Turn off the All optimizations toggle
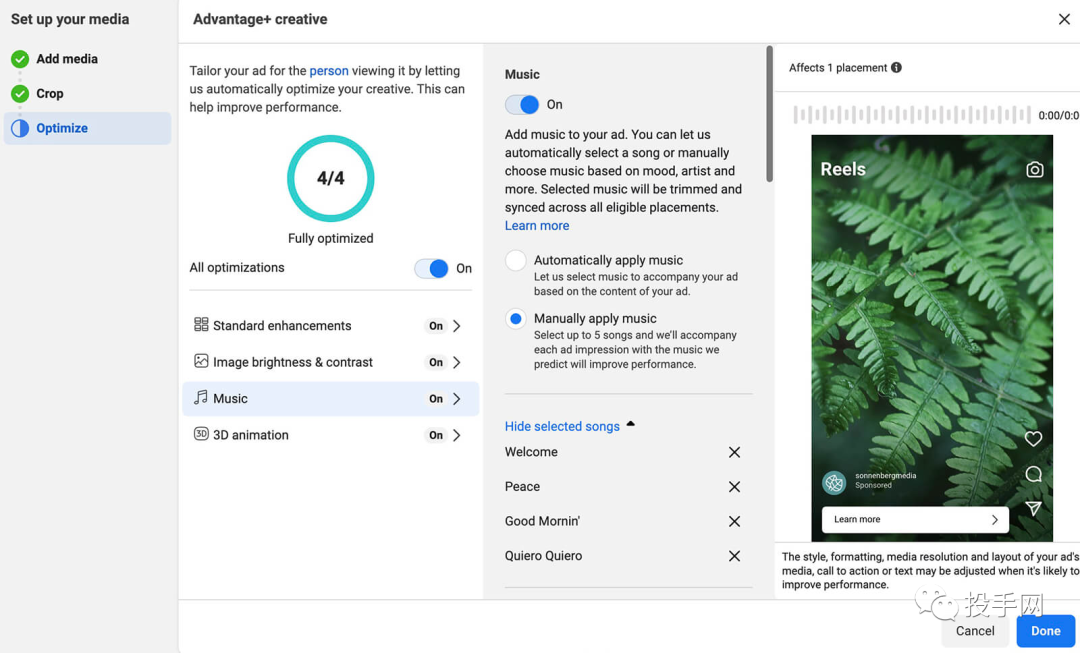The height and width of the screenshot is (653, 1080). tap(432, 269)
